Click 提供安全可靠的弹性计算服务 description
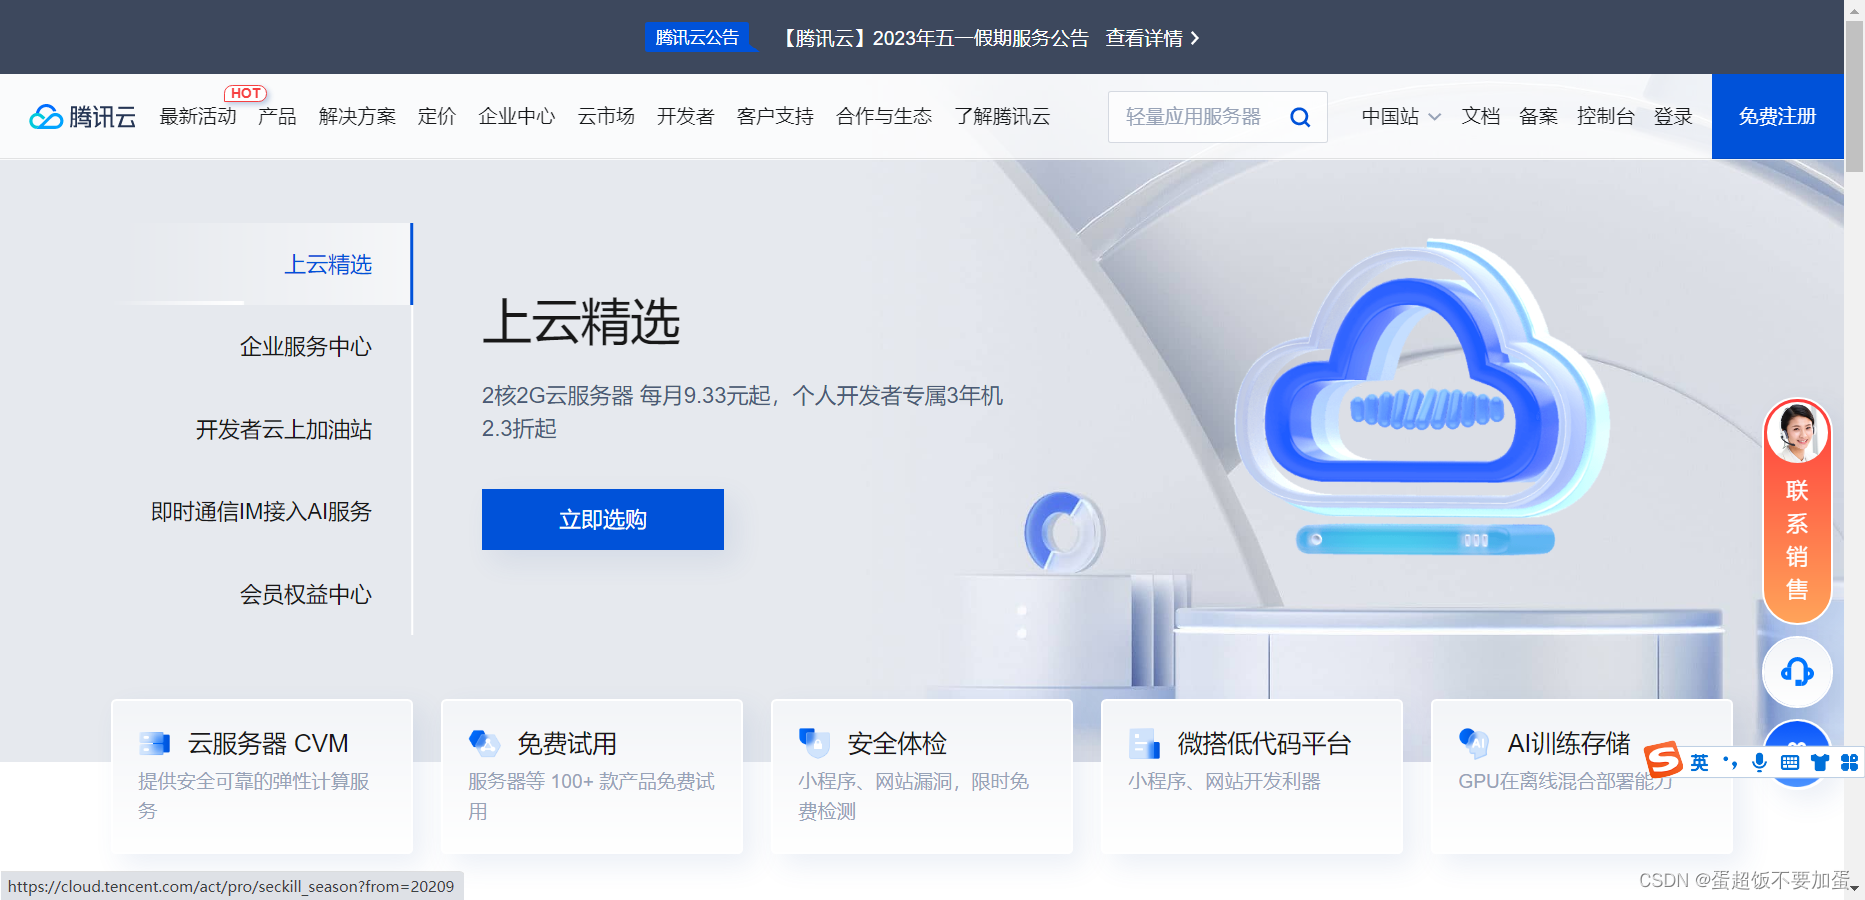This screenshot has height=900, width=1865. tap(254, 796)
